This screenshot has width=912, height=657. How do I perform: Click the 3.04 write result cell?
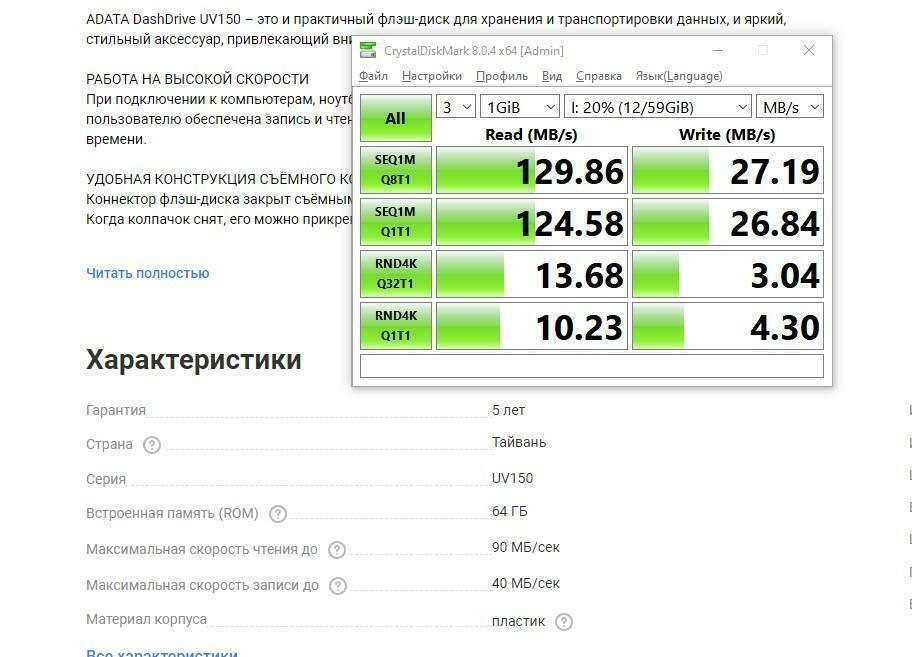pos(728,274)
